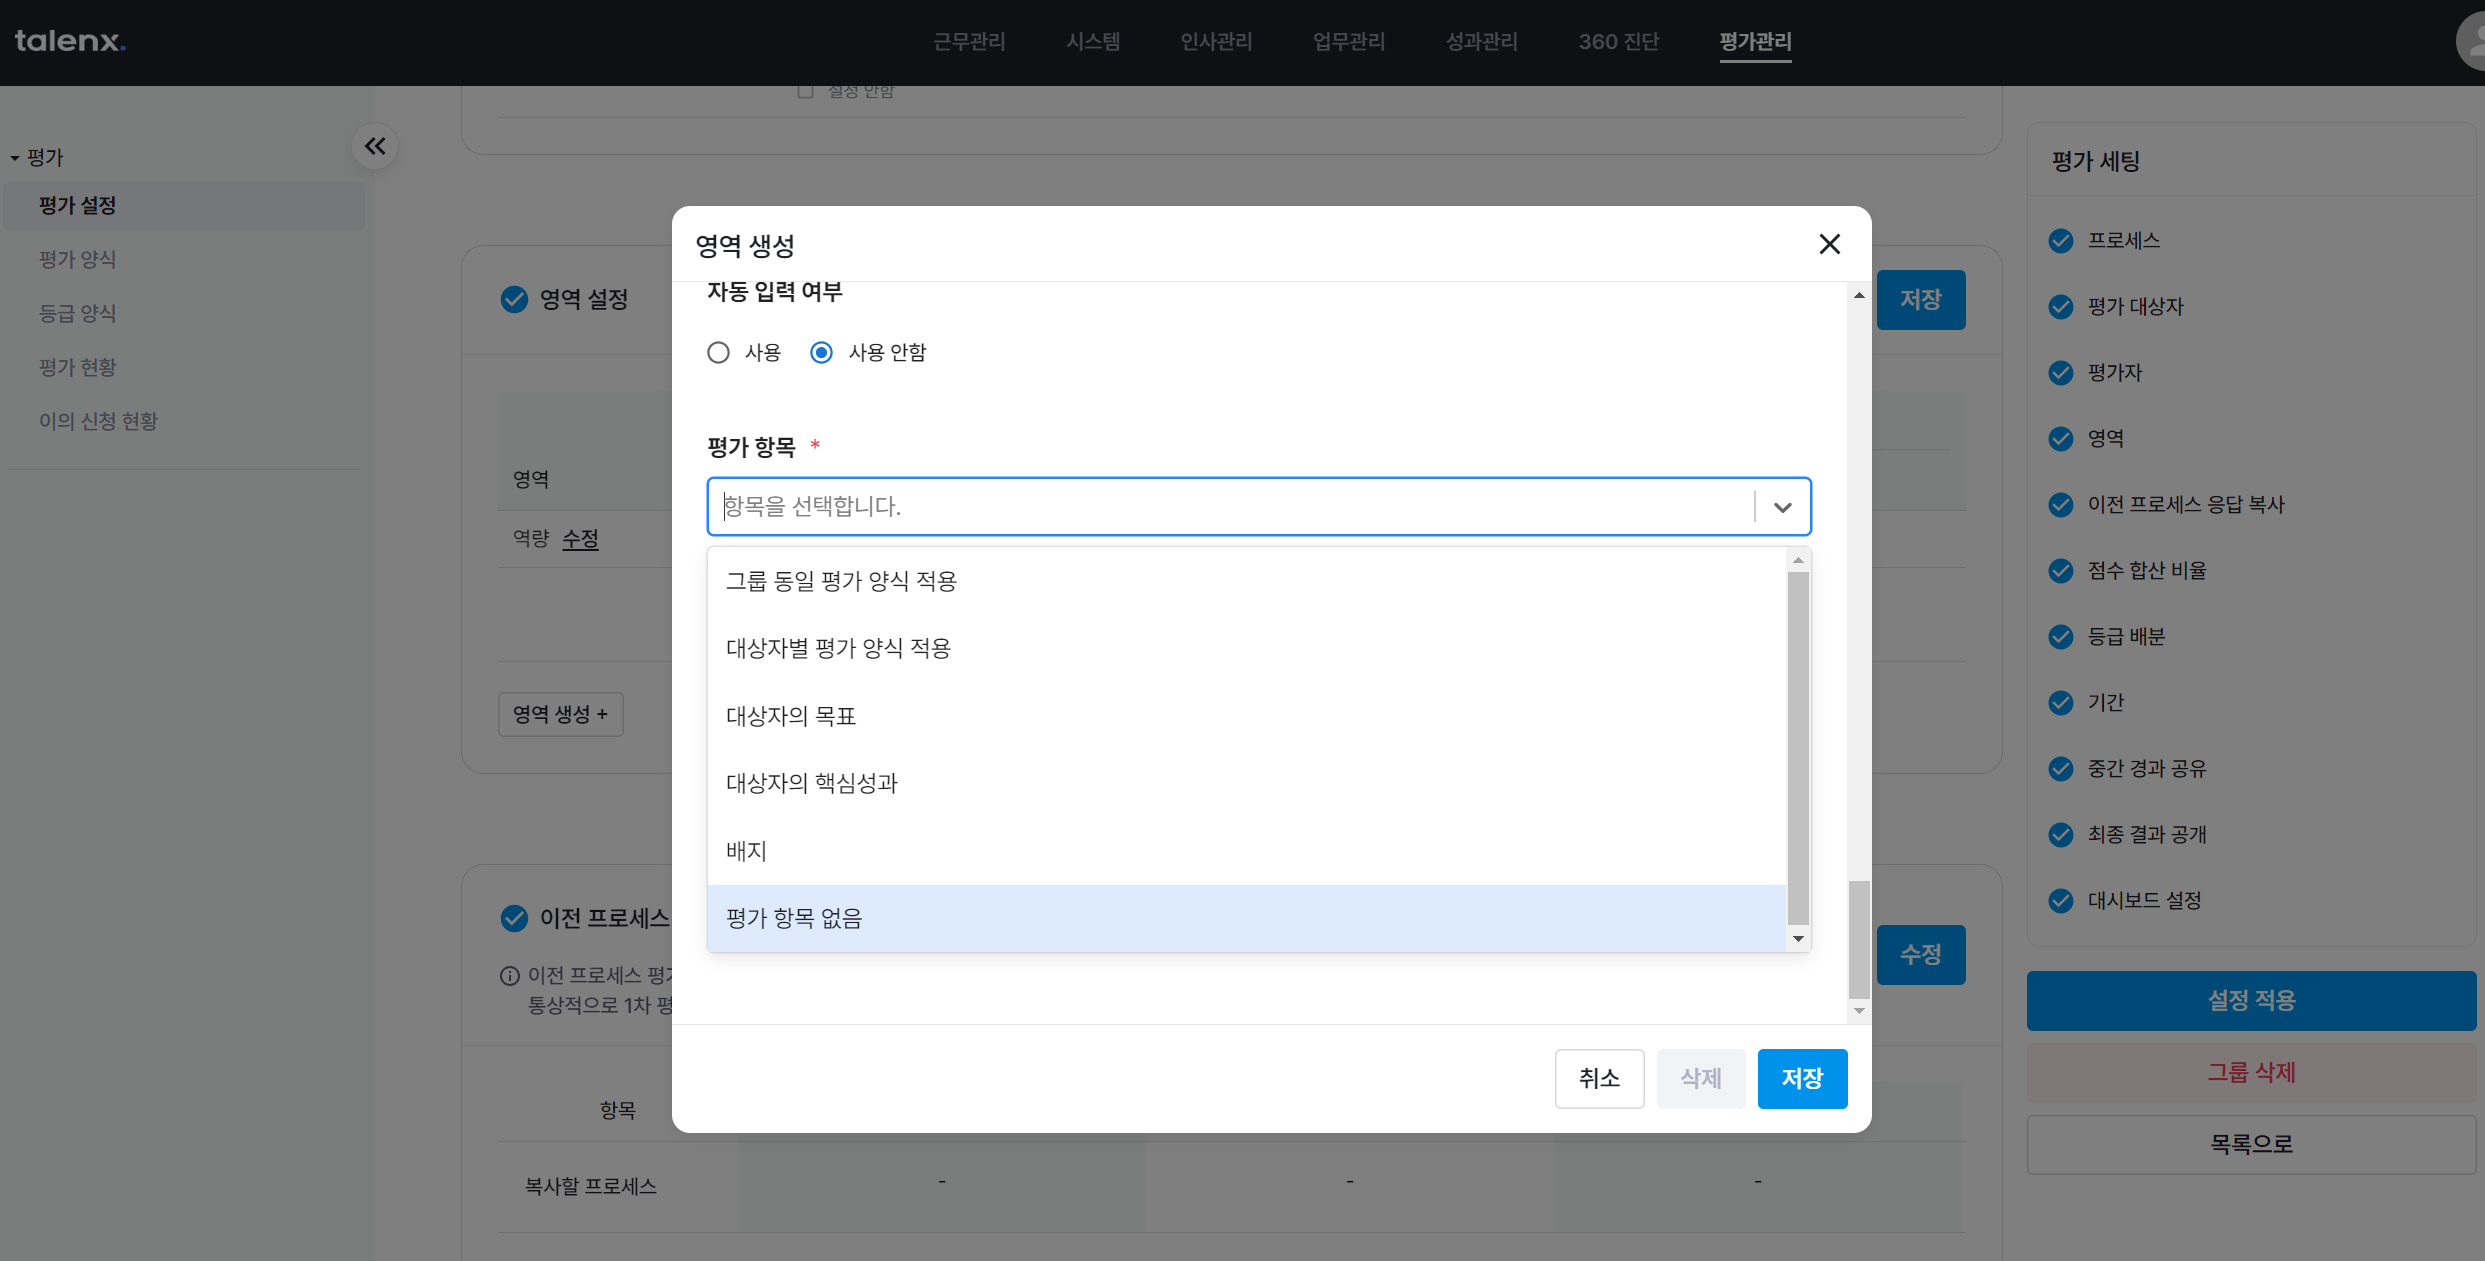Select the 사용 radio button
Screen dimensions: 2485x1261
(x=718, y=353)
